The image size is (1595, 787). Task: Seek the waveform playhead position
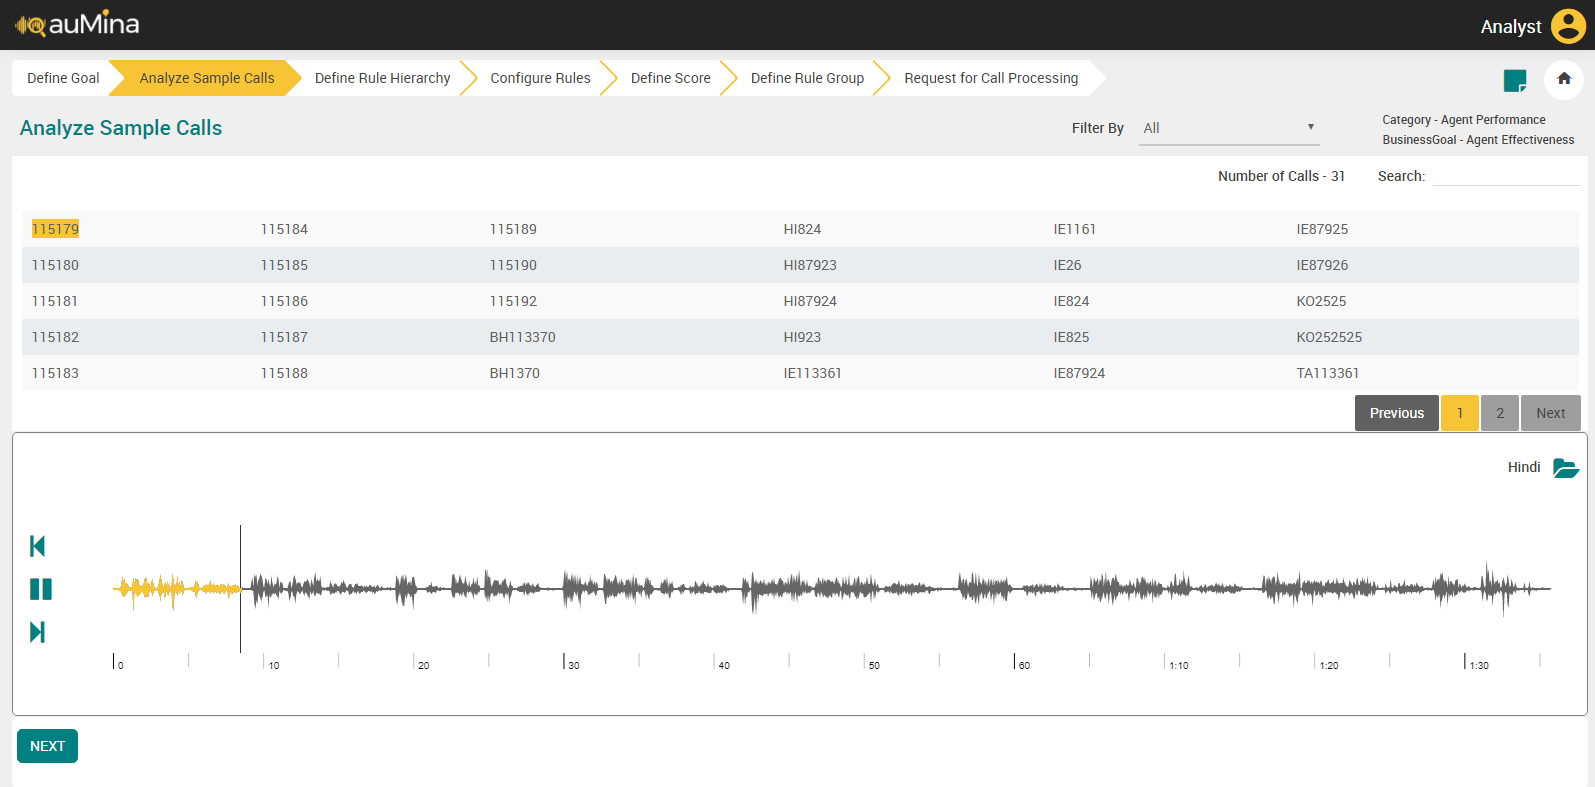tap(240, 589)
